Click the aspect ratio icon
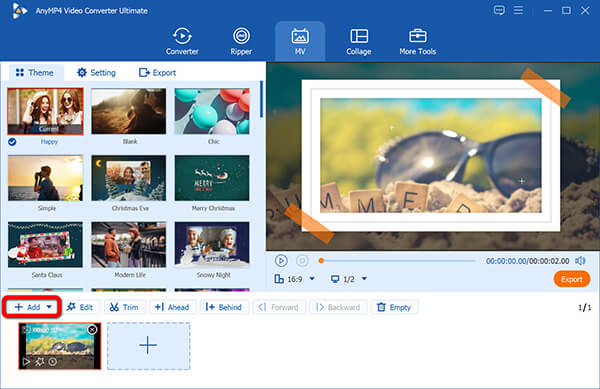Image resolution: width=600 pixels, height=389 pixels. tap(279, 279)
